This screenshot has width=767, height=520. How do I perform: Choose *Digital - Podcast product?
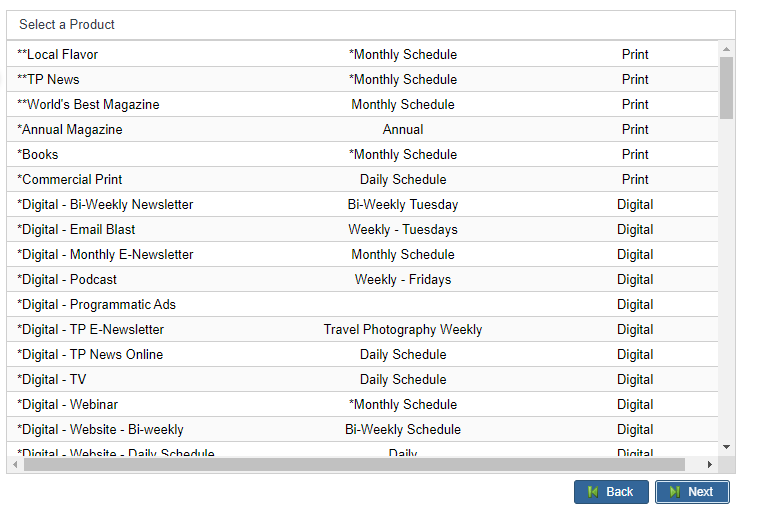362,279
